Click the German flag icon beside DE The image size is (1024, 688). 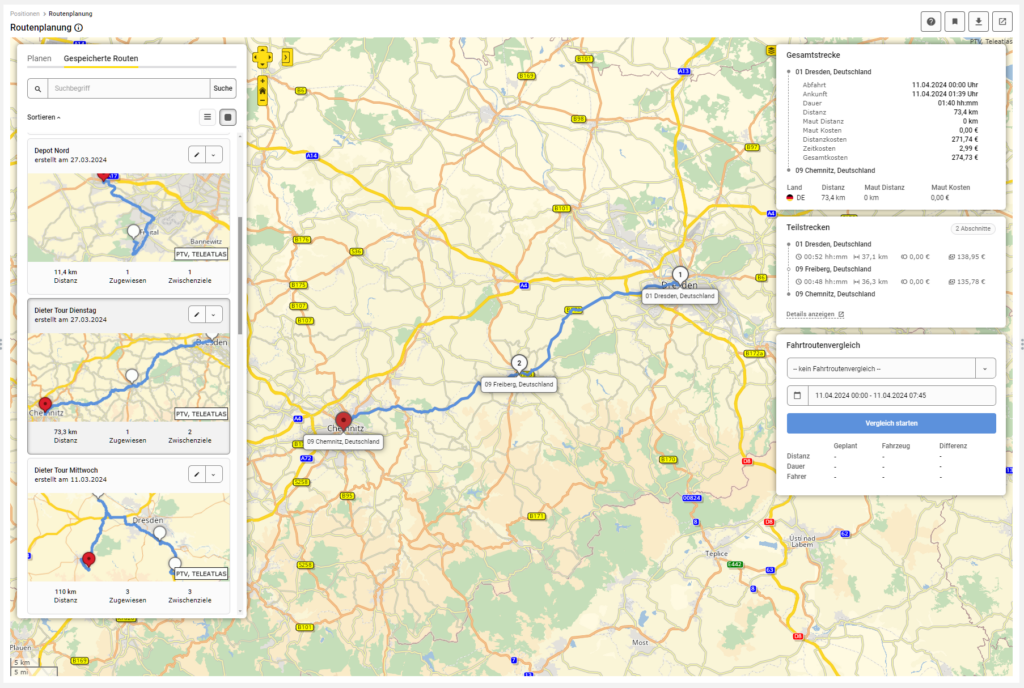pyautogui.click(x=790, y=198)
